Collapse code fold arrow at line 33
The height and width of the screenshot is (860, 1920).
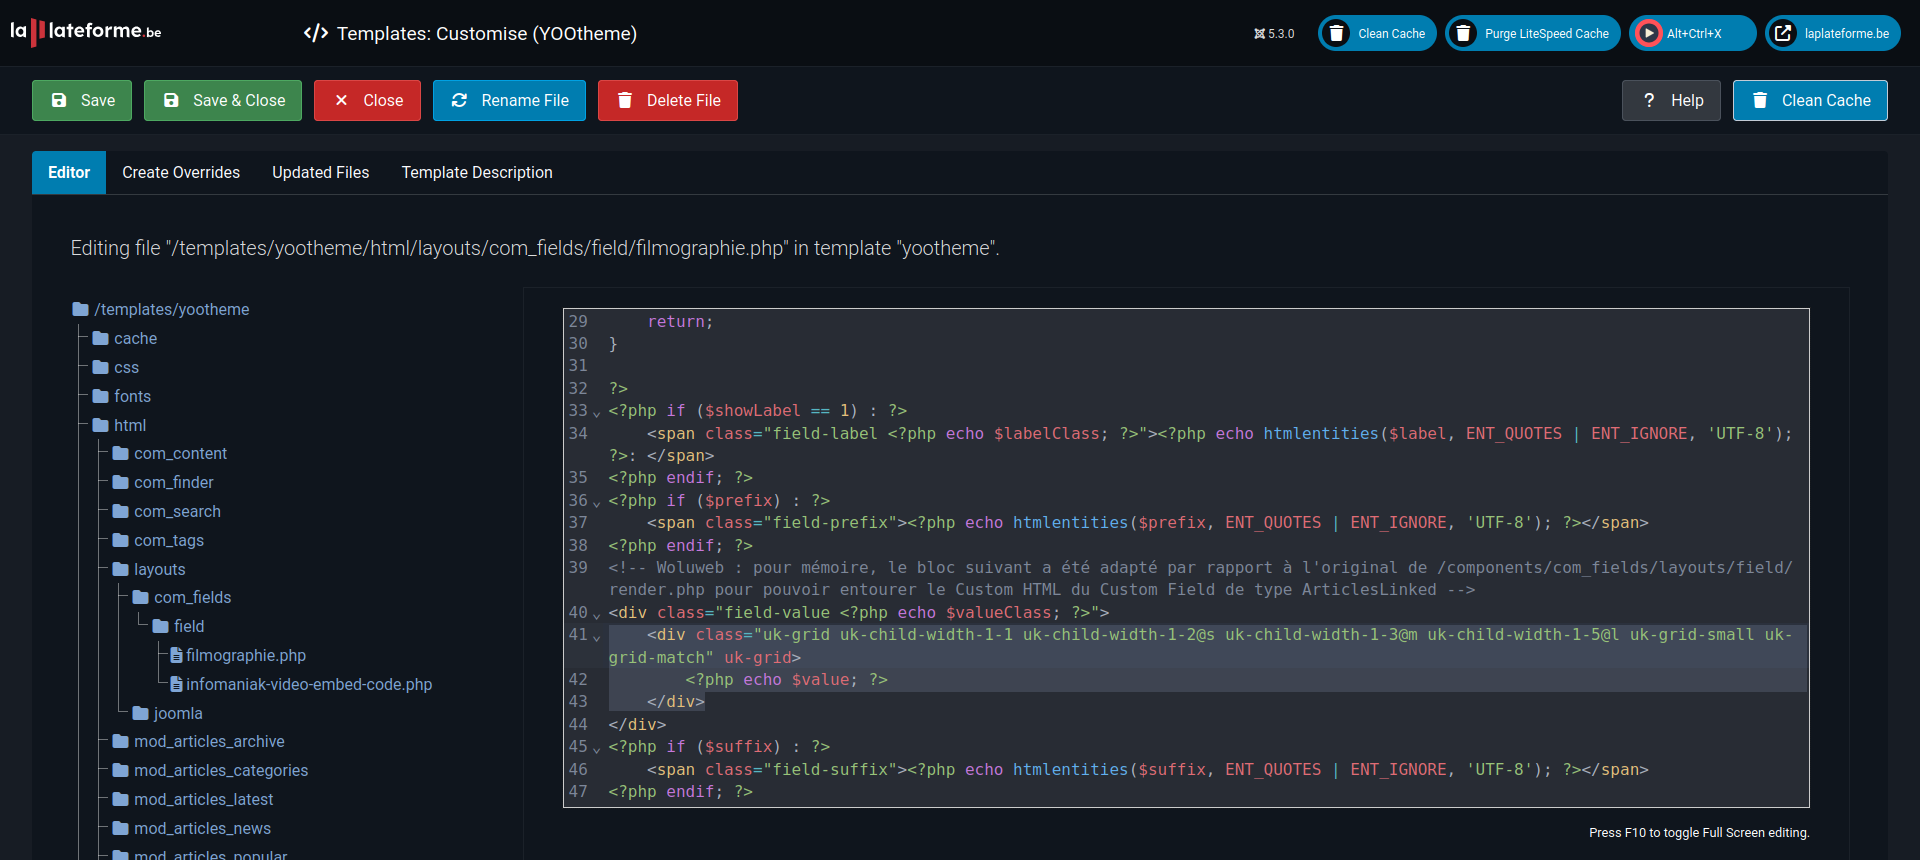coord(597,413)
